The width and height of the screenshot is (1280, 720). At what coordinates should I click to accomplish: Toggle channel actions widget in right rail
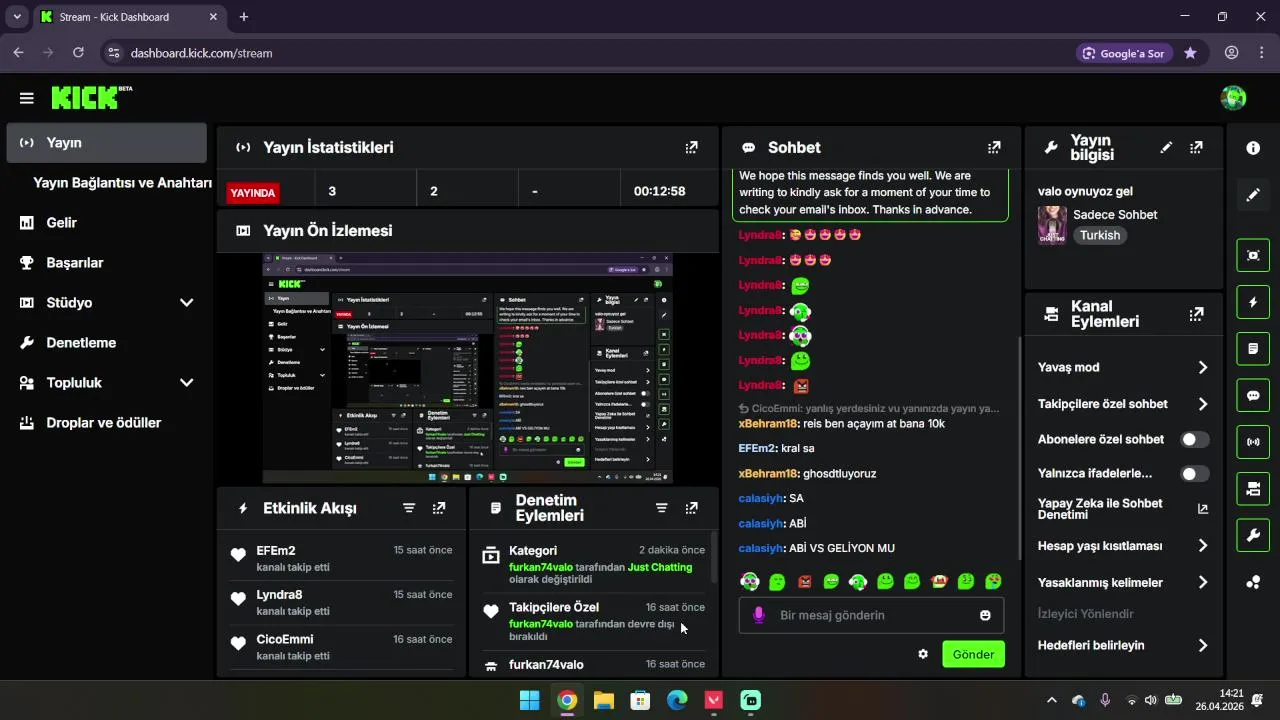pyautogui.click(x=1253, y=489)
